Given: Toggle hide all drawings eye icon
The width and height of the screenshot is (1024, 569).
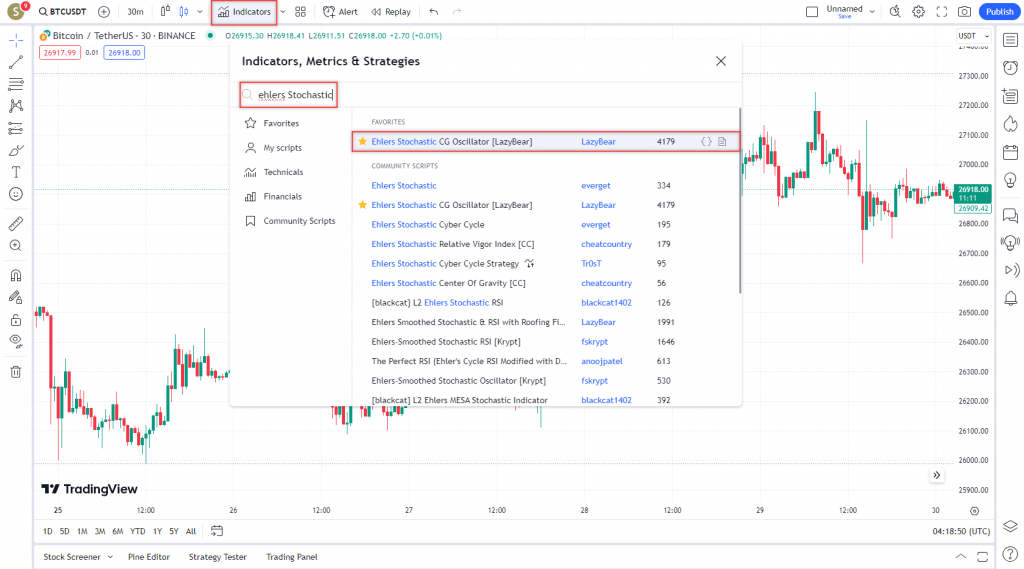Looking at the screenshot, I should pos(16,341).
